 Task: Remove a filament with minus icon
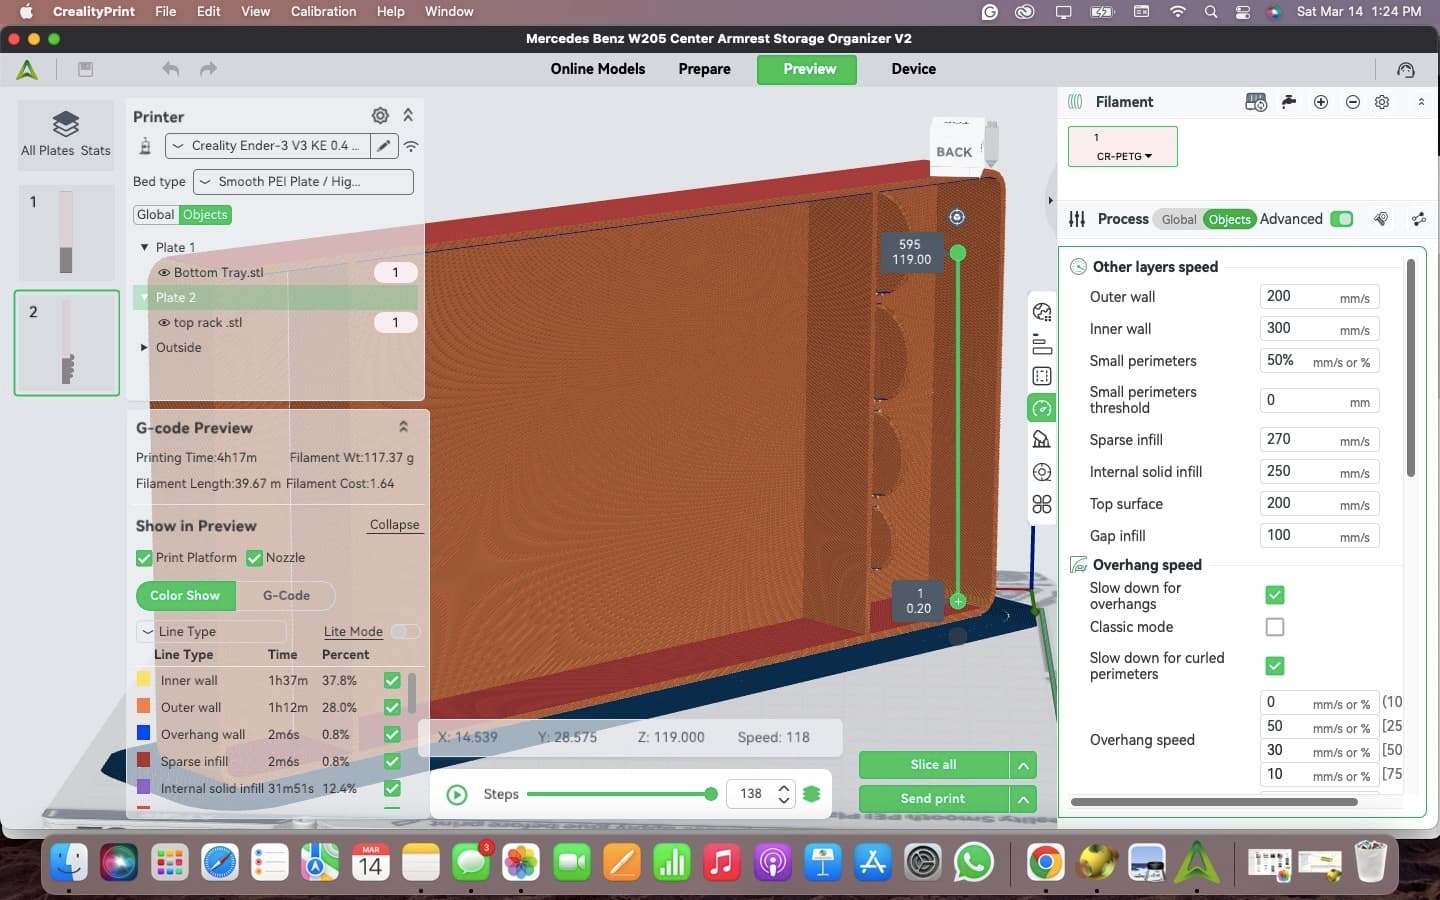pos(1353,102)
